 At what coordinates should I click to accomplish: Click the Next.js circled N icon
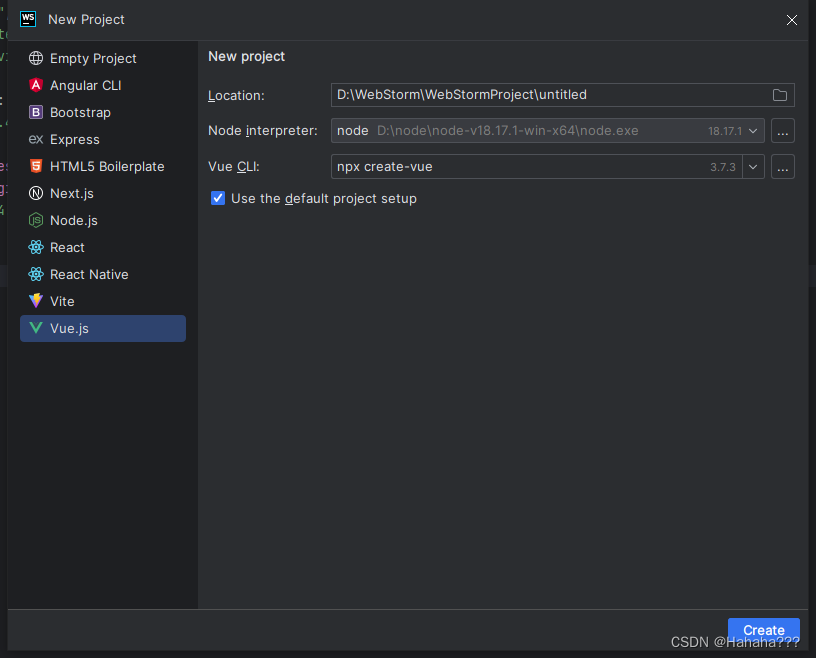coord(36,194)
